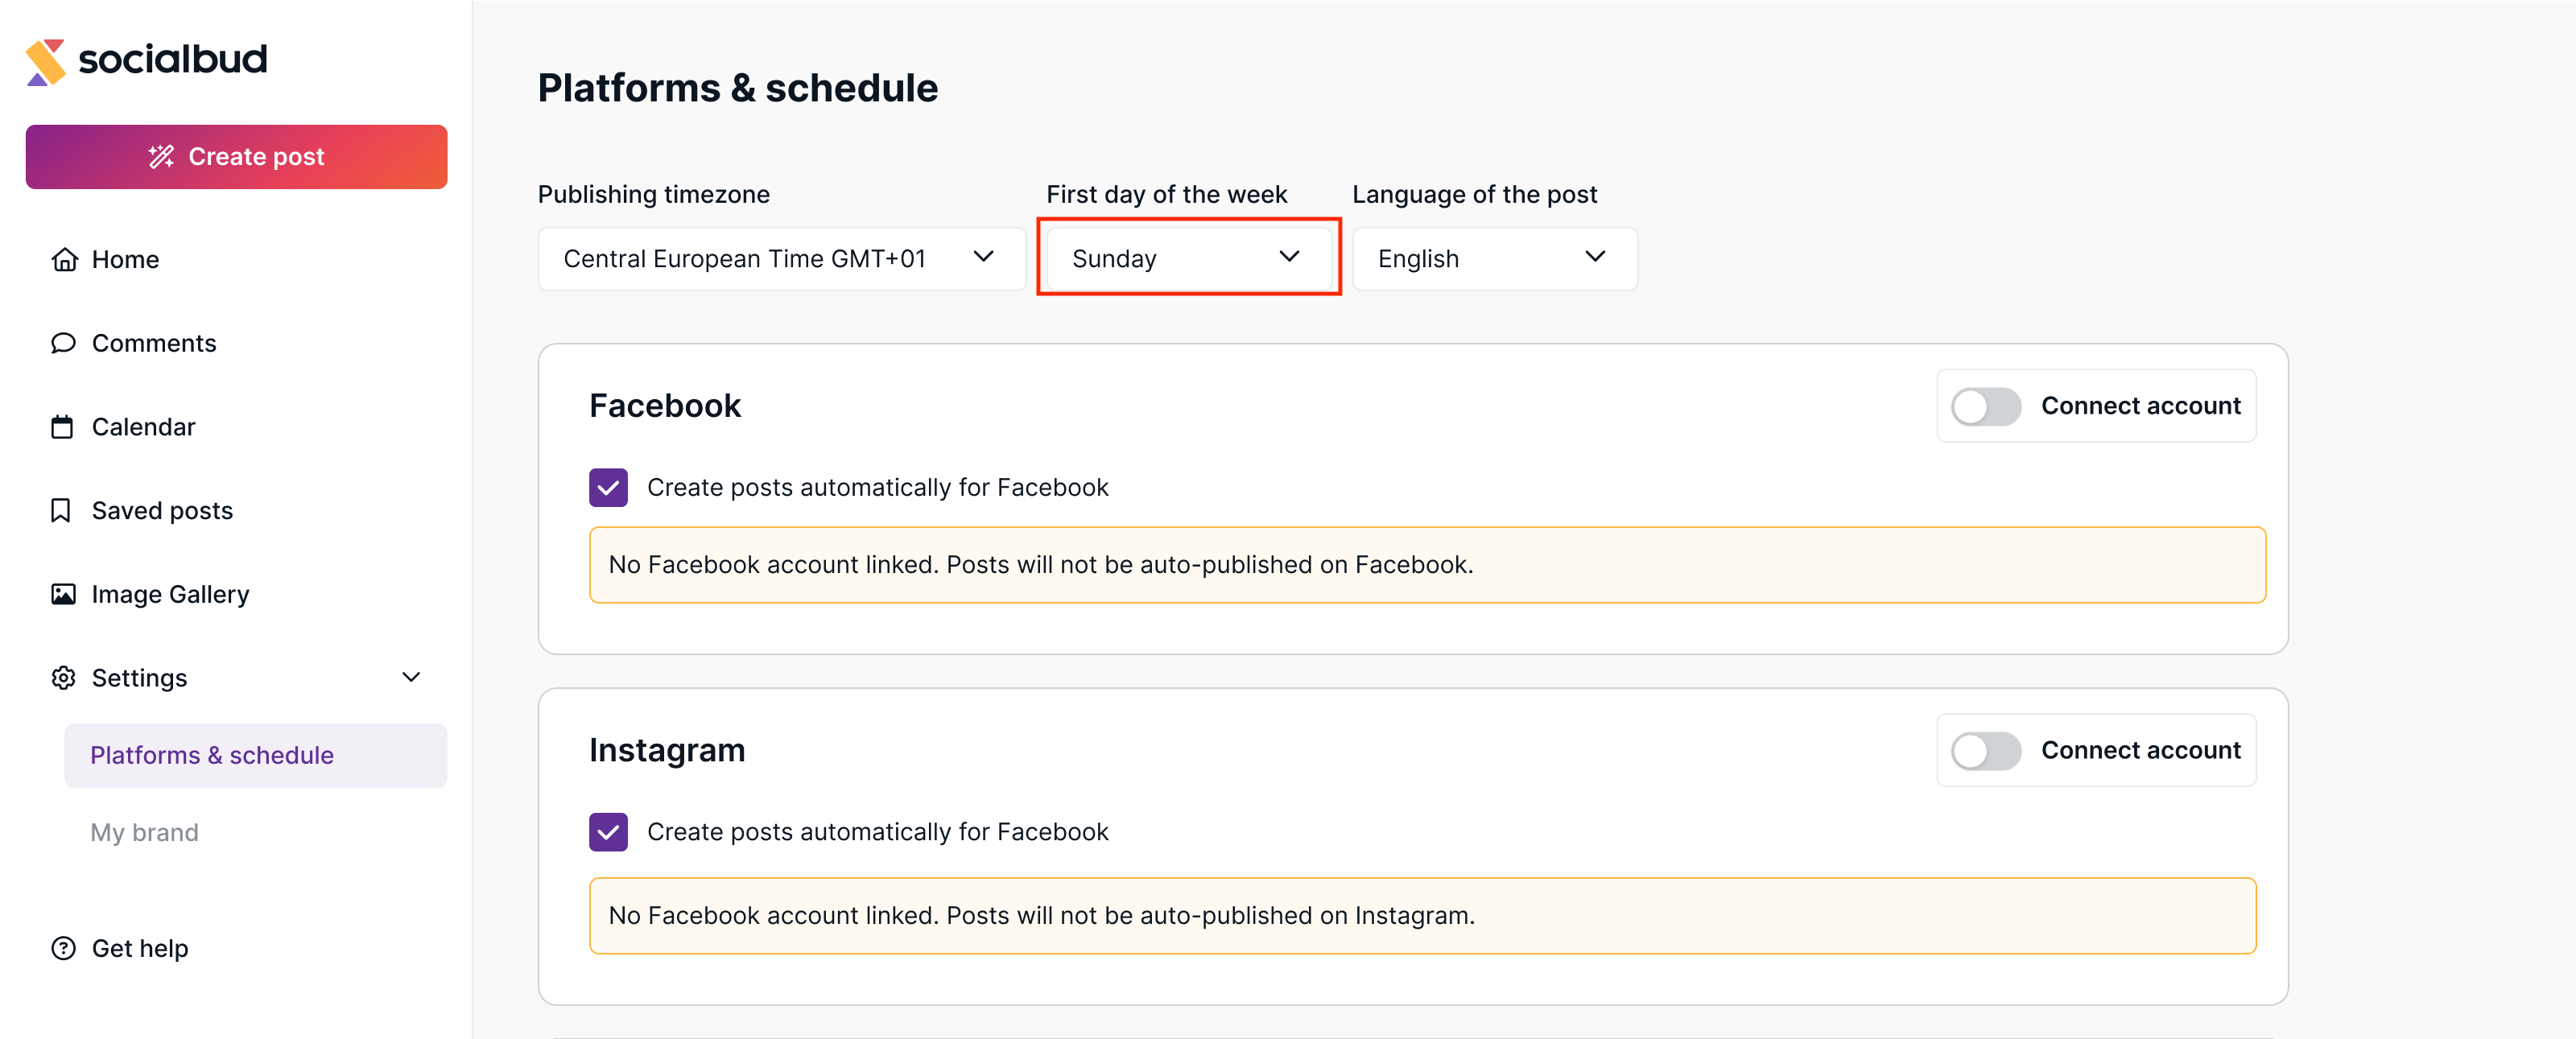This screenshot has width=2576, height=1039.
Task: Click the Facebook no-account warning banner
Action: coord(1427,565)
